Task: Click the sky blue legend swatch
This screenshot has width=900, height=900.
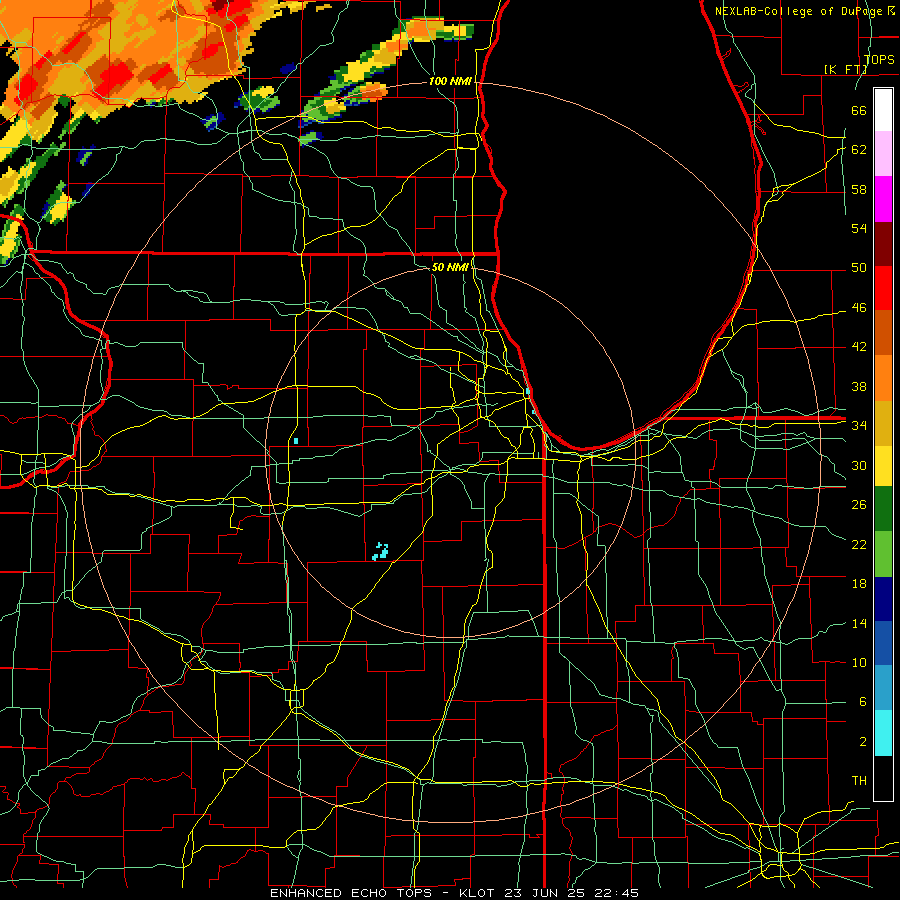Action: [883, 688]
